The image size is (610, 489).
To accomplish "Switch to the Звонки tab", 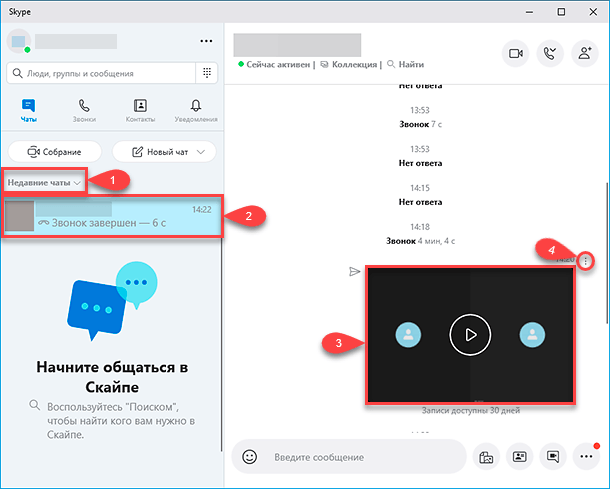I will coord(84,110).
